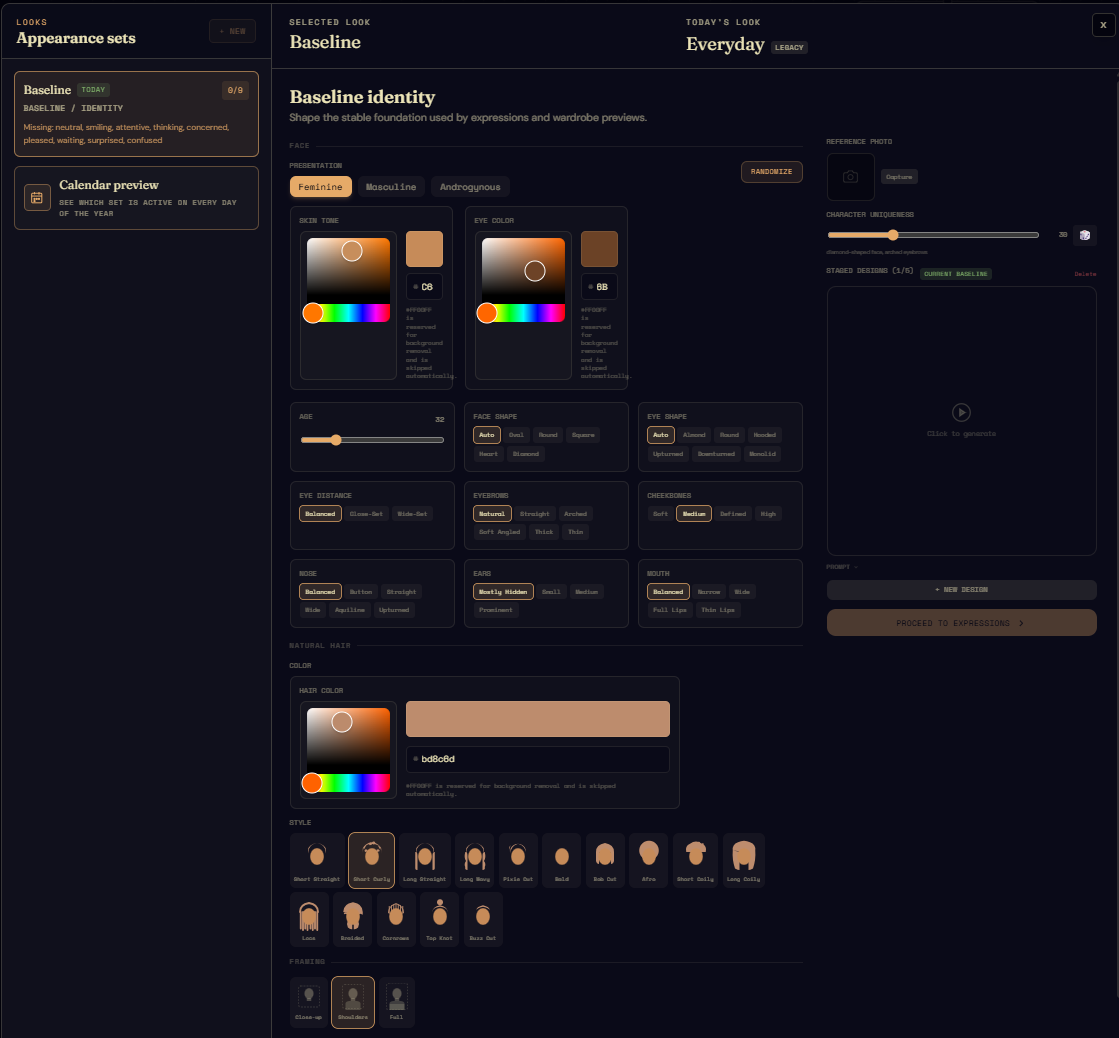Click the skin tone hue slider

(348, 313)
